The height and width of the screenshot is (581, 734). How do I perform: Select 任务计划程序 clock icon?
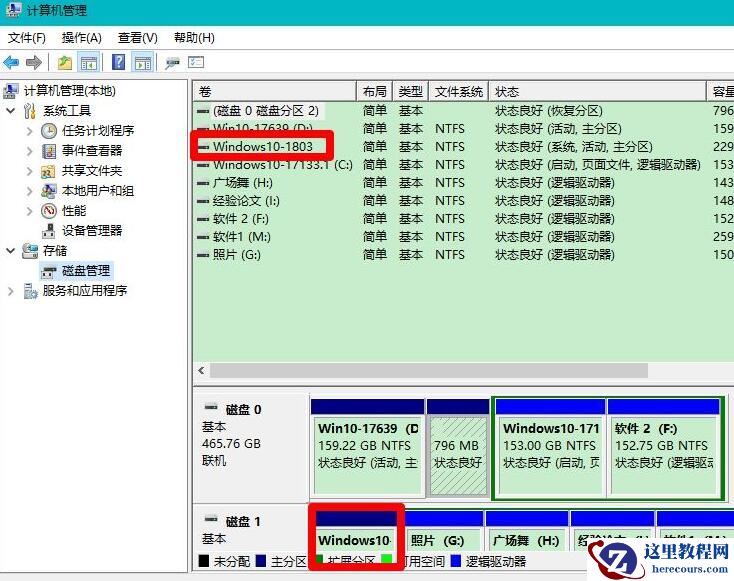[x=49, y=131]
